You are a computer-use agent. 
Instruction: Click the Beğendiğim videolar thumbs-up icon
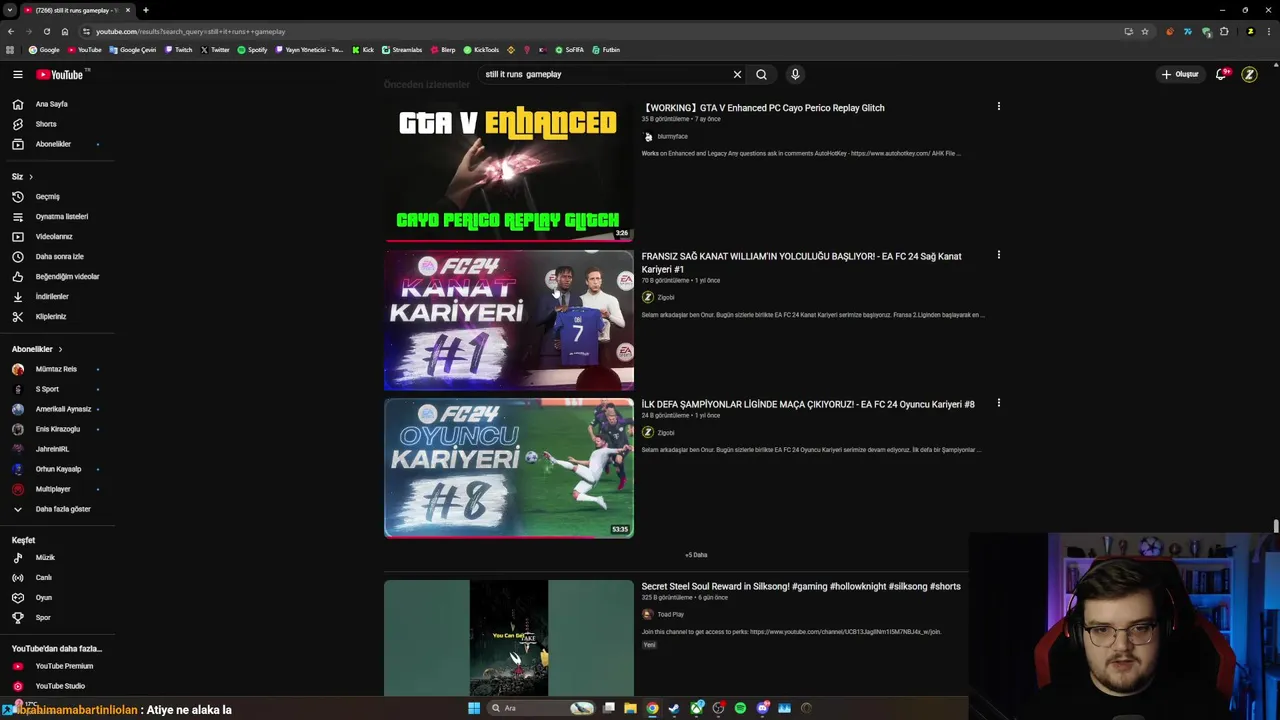coord(17,277)
